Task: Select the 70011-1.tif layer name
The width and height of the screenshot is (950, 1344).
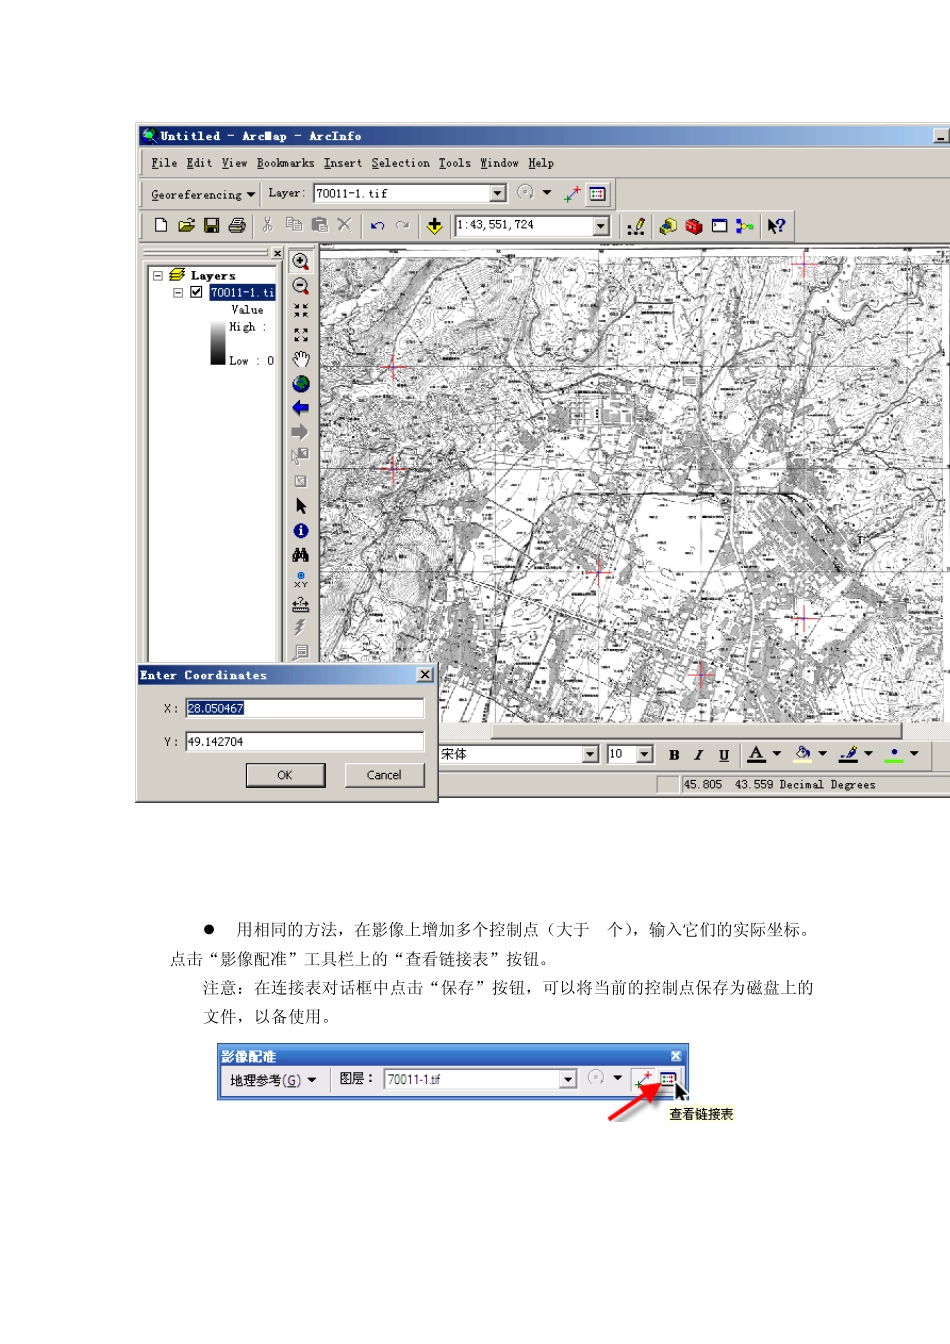Action: click(x=242, y=293)
